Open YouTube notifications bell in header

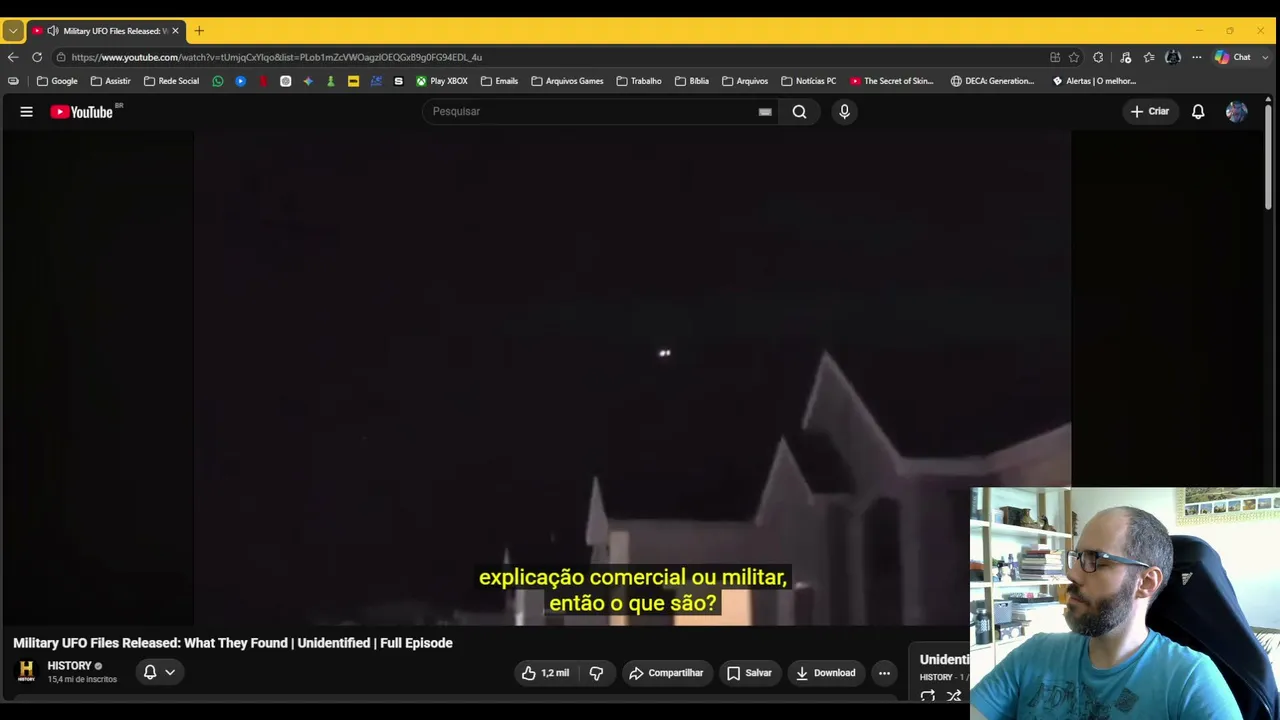click(x=1198, y=112)
